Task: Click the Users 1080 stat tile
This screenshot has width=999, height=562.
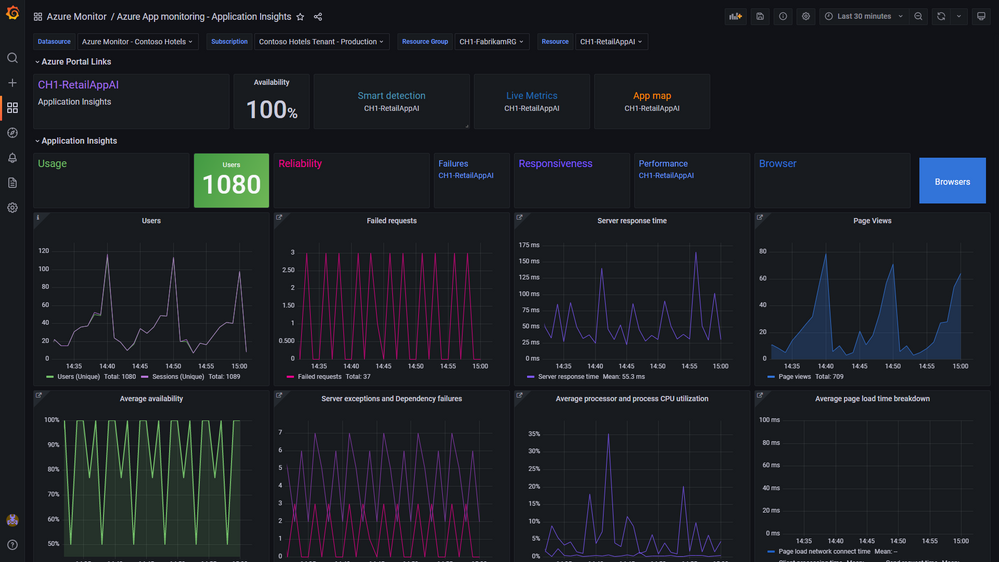Action: pyautogui.click(x=231, y=180)
